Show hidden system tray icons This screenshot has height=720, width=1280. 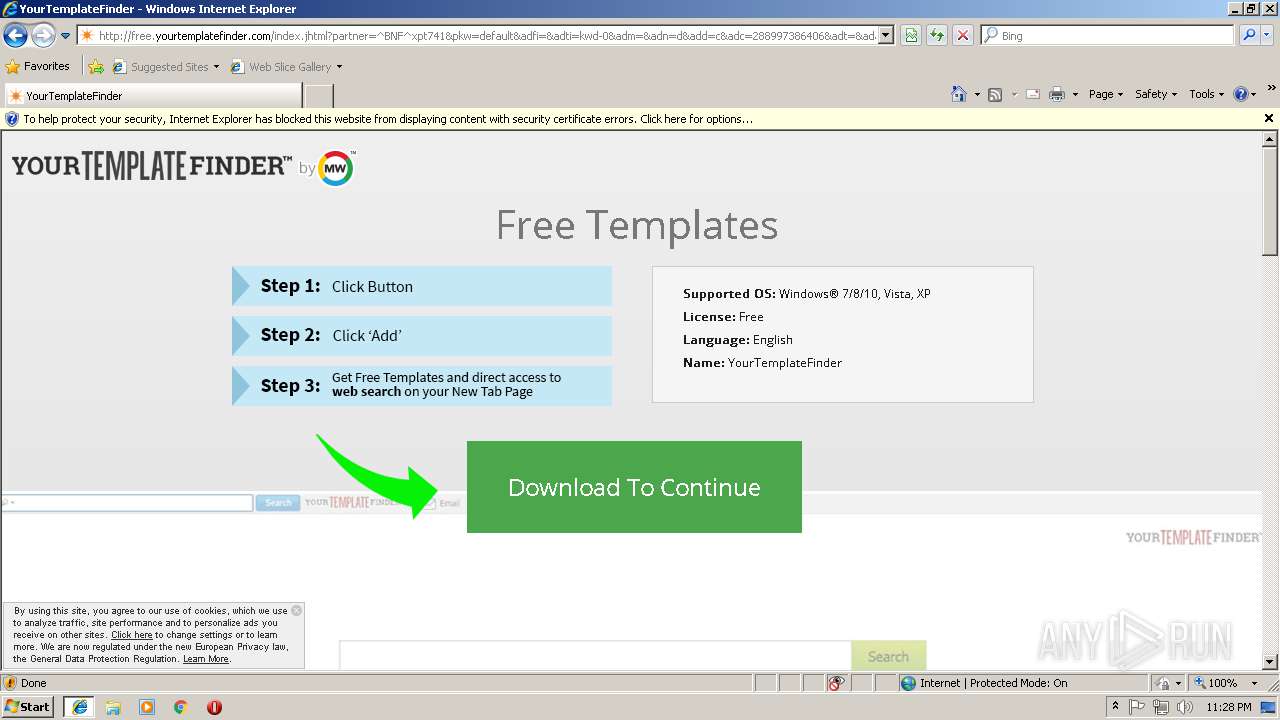coord(1116,707)
